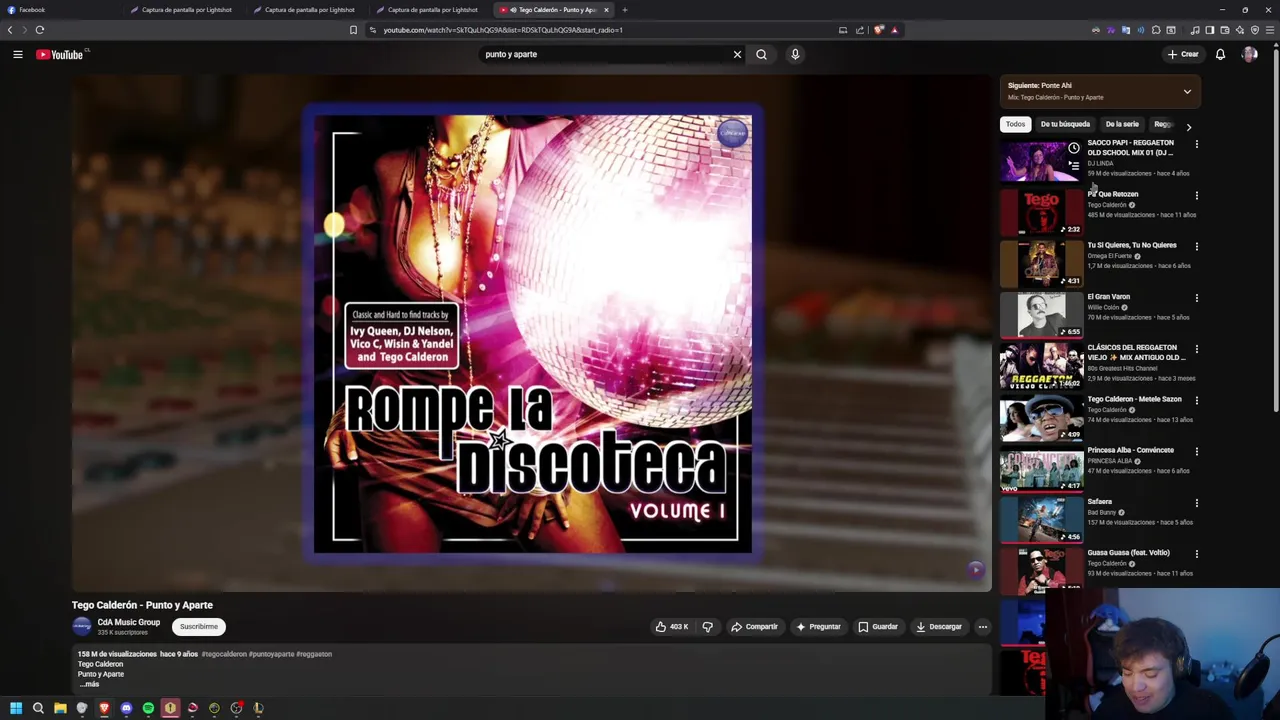
Task: Play Princesa Alba - Convénceme thumbnail
Action: click(1041, 469)
